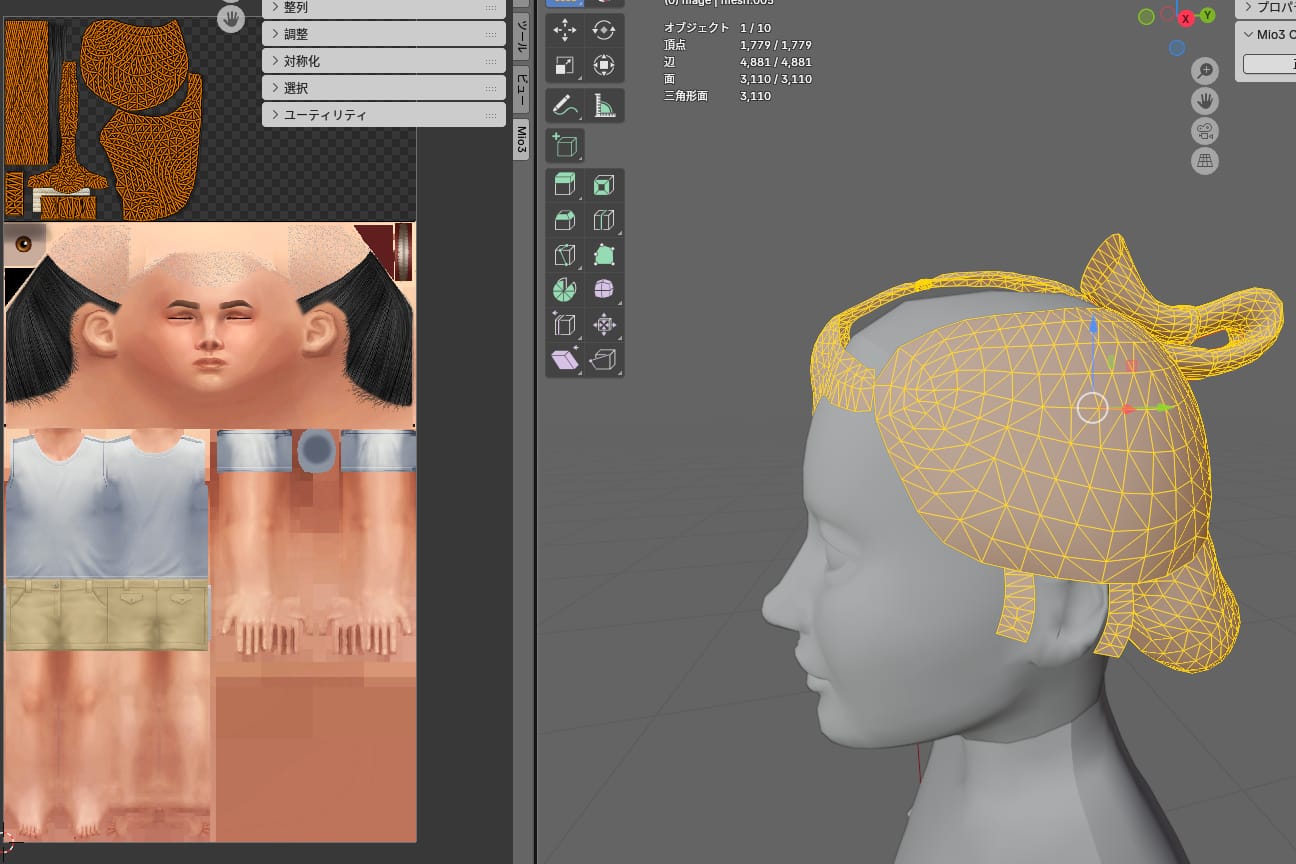1296x864 pixels.
Task: Expand the 調整 panel
Action: point(384,34)
